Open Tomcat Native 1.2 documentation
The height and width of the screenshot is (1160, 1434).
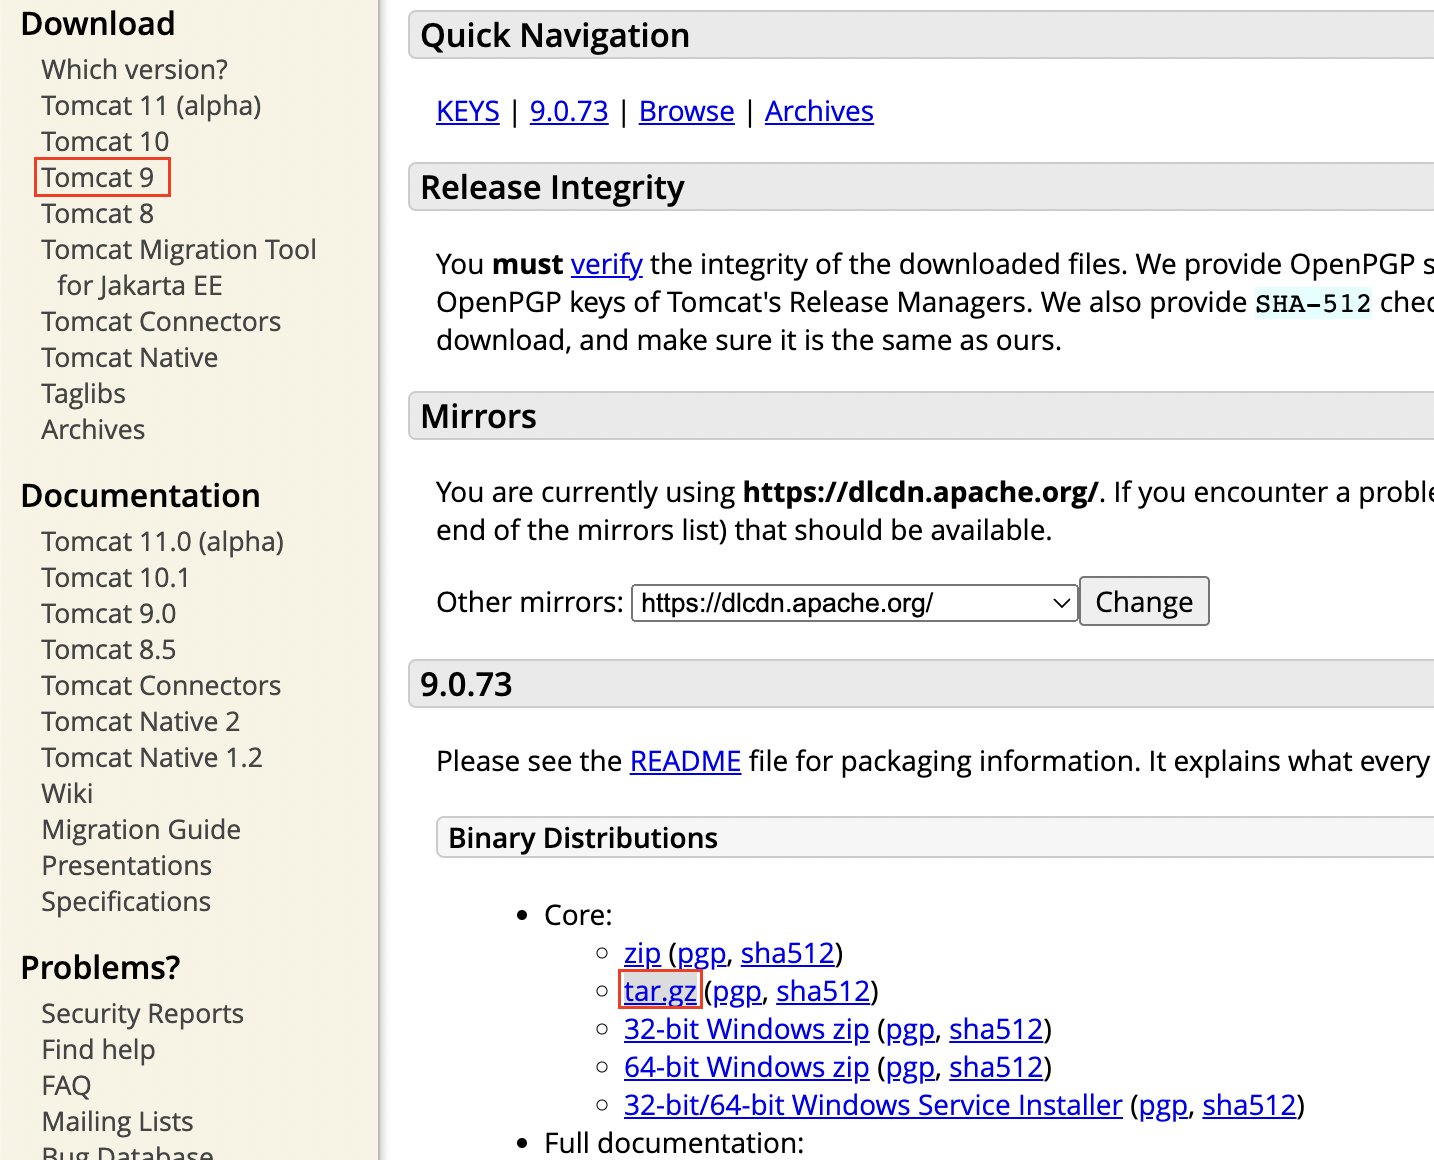tap(152, 757)
